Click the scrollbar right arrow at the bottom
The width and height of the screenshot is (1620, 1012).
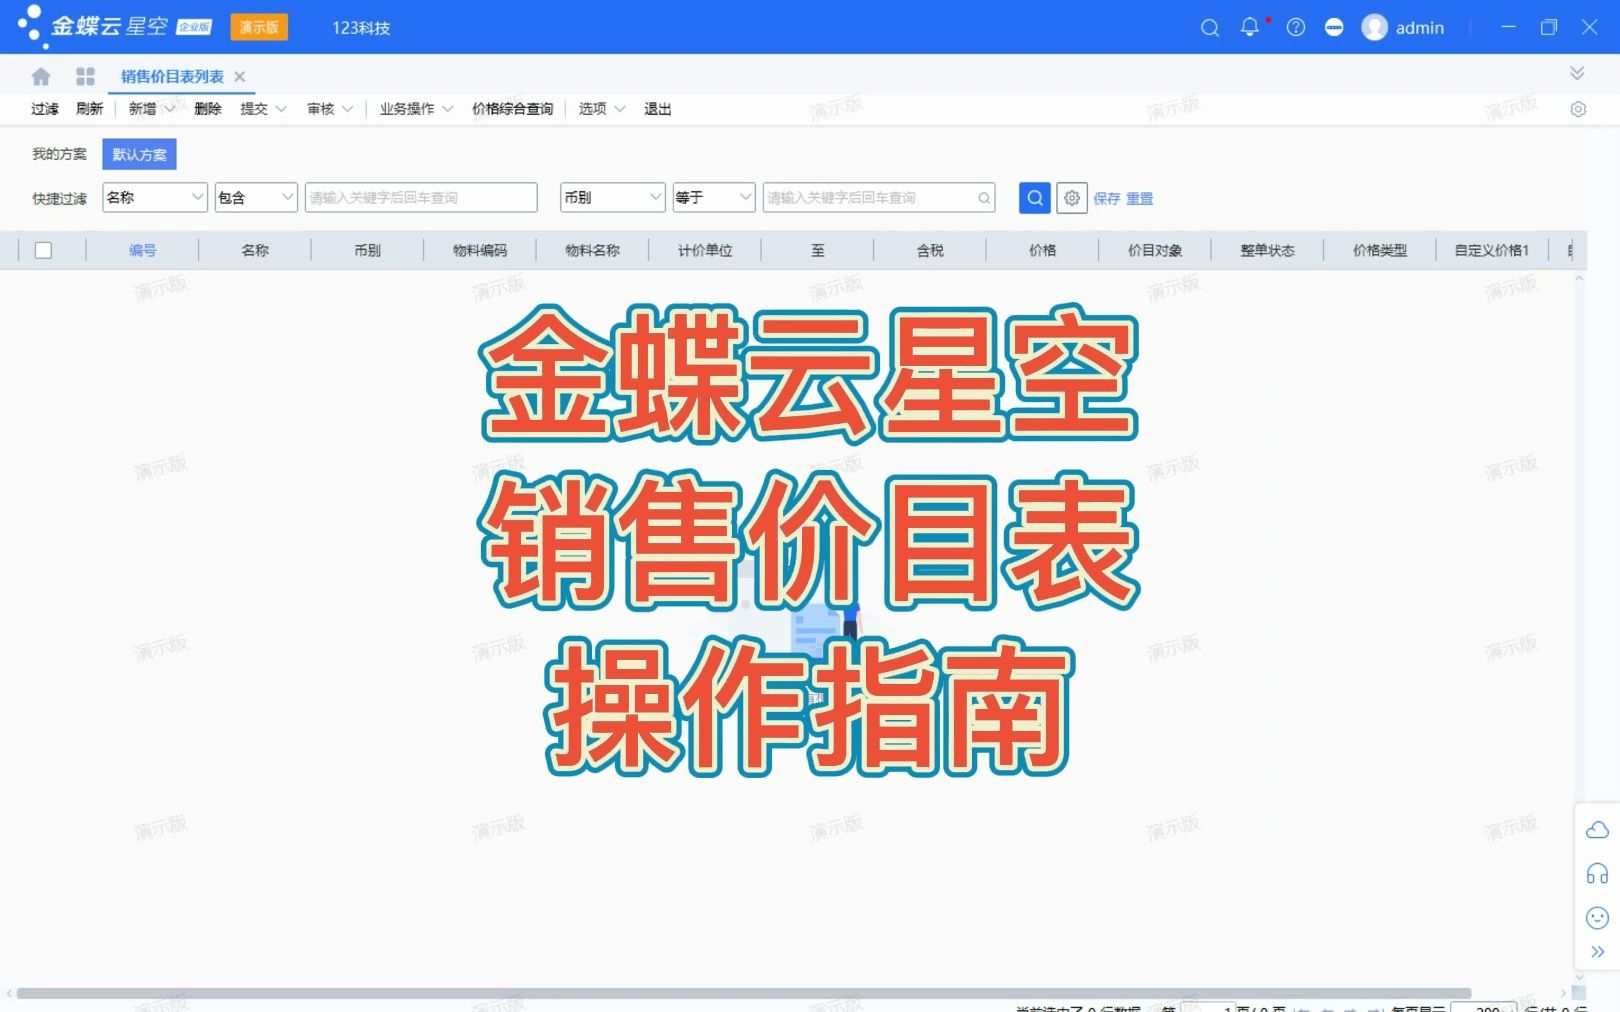point(1563,993)
